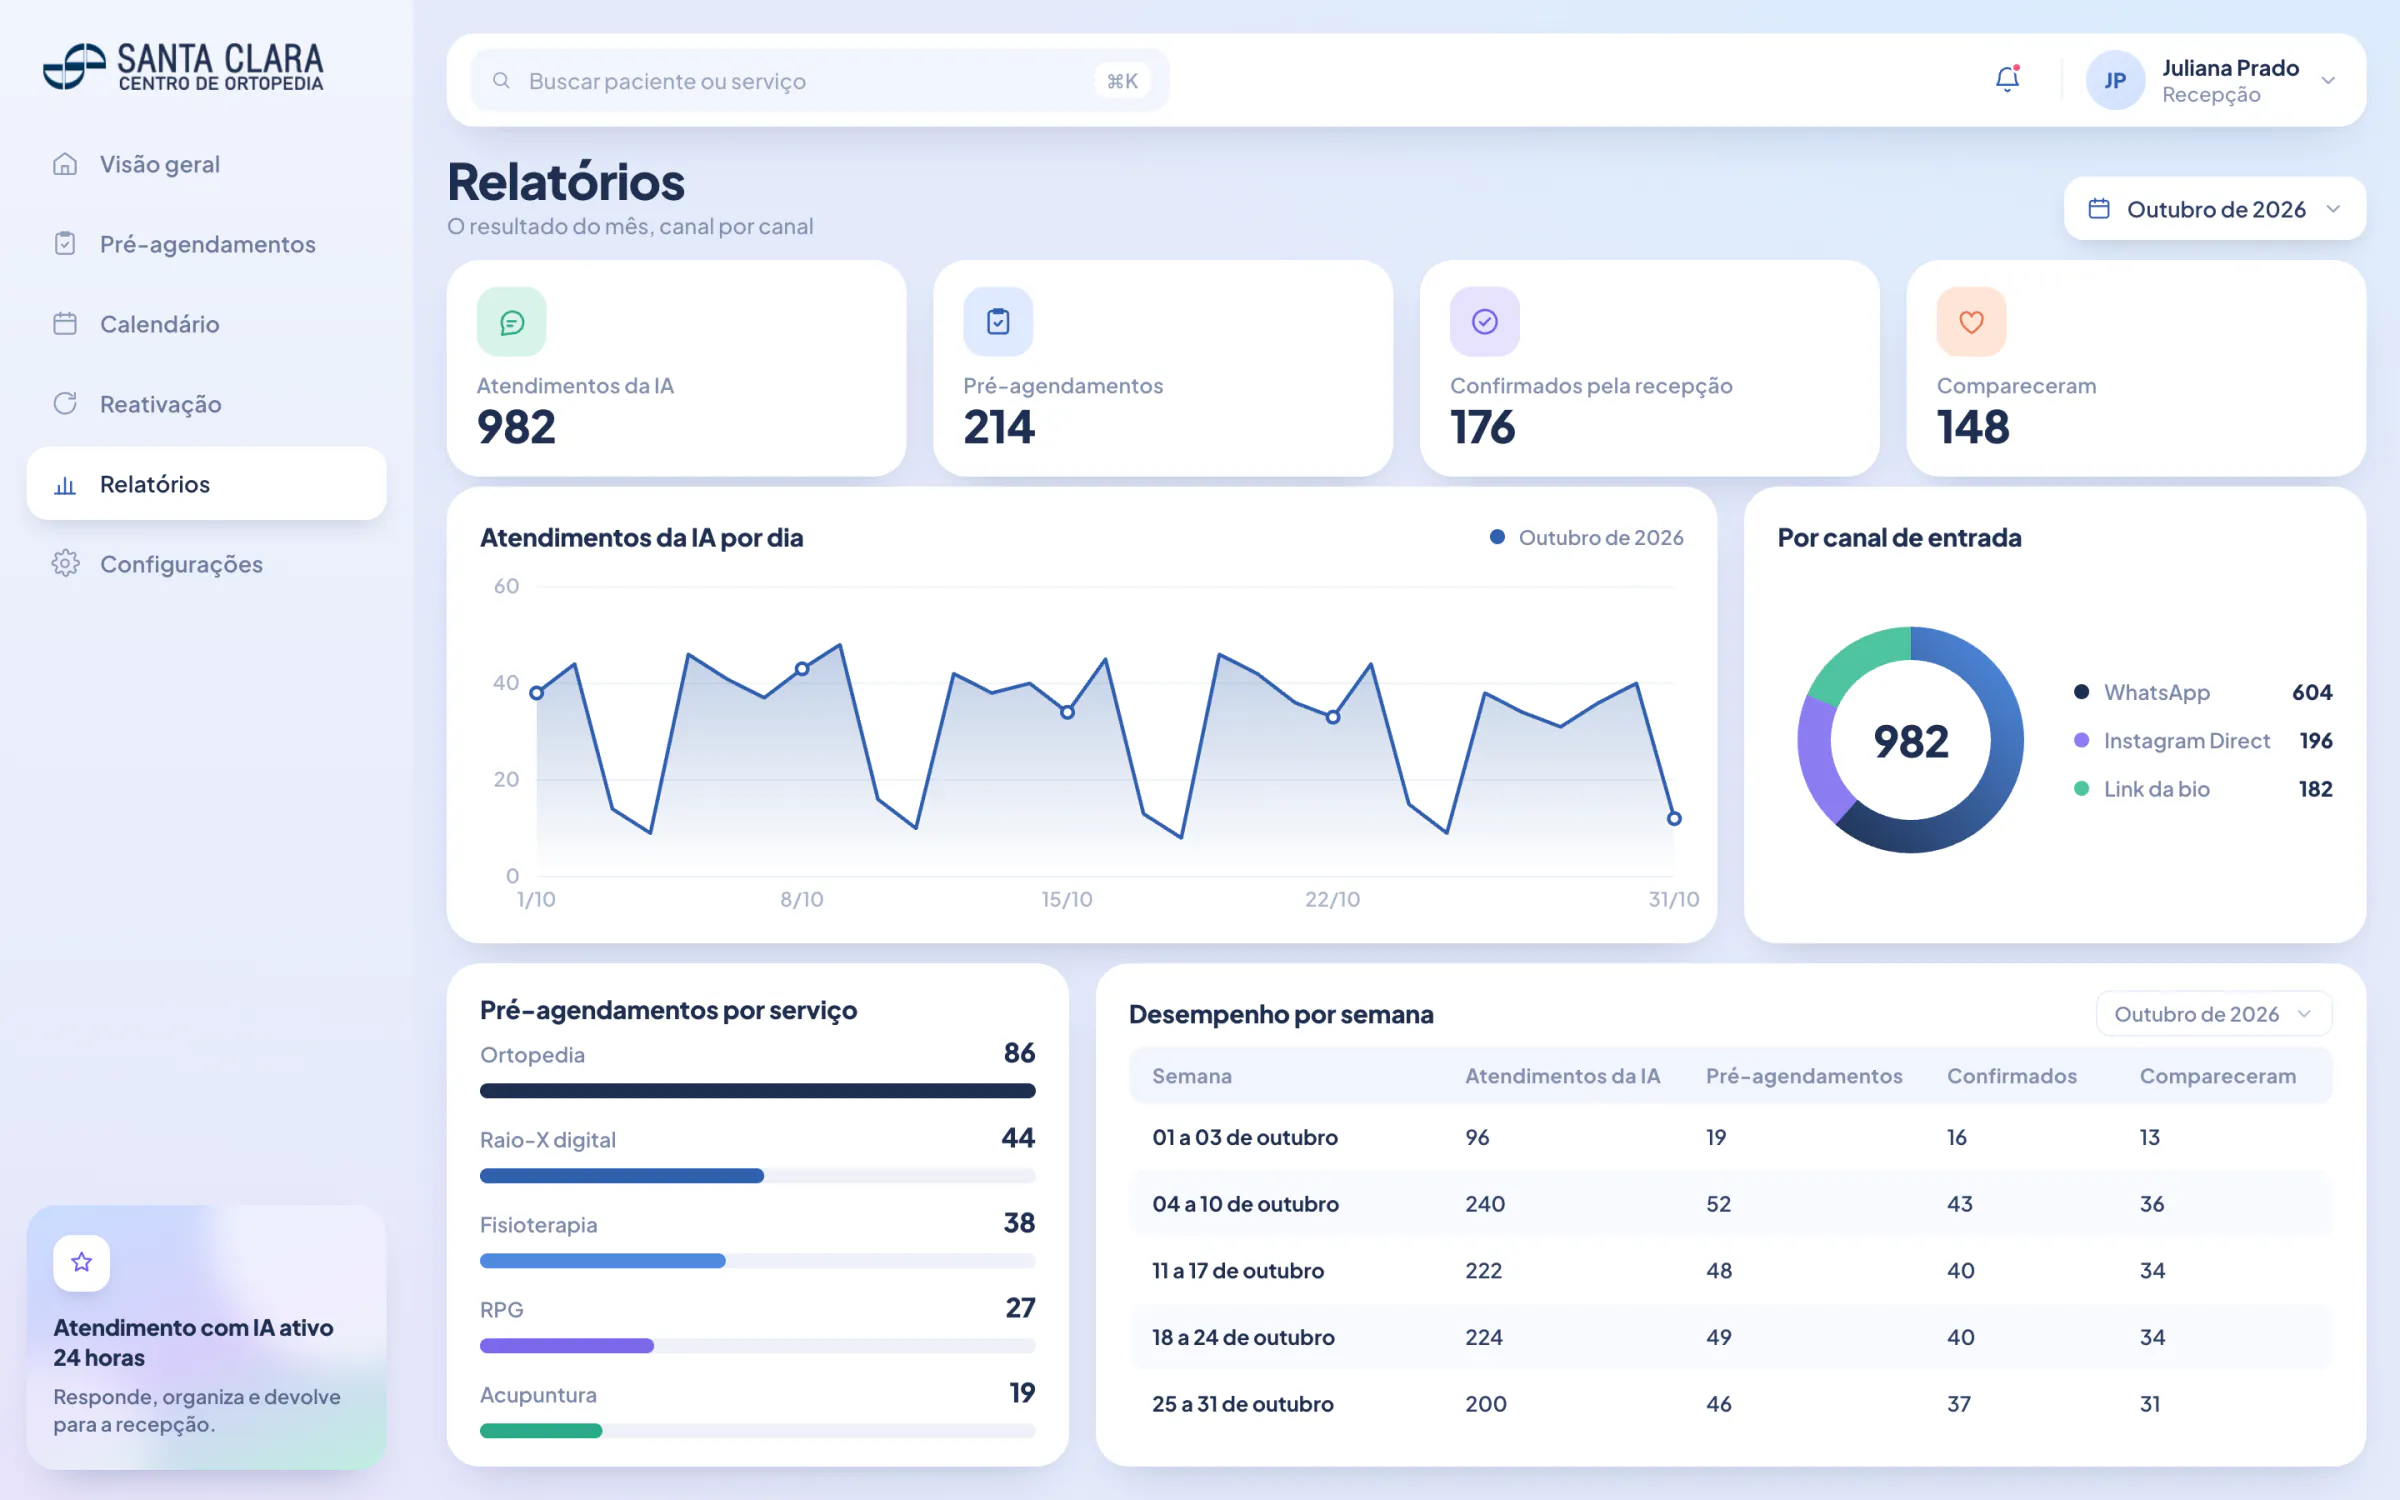Expand the user menu chevron
The height and width of the screenshot is (1500, 2400).
(x=2328, y=81)
